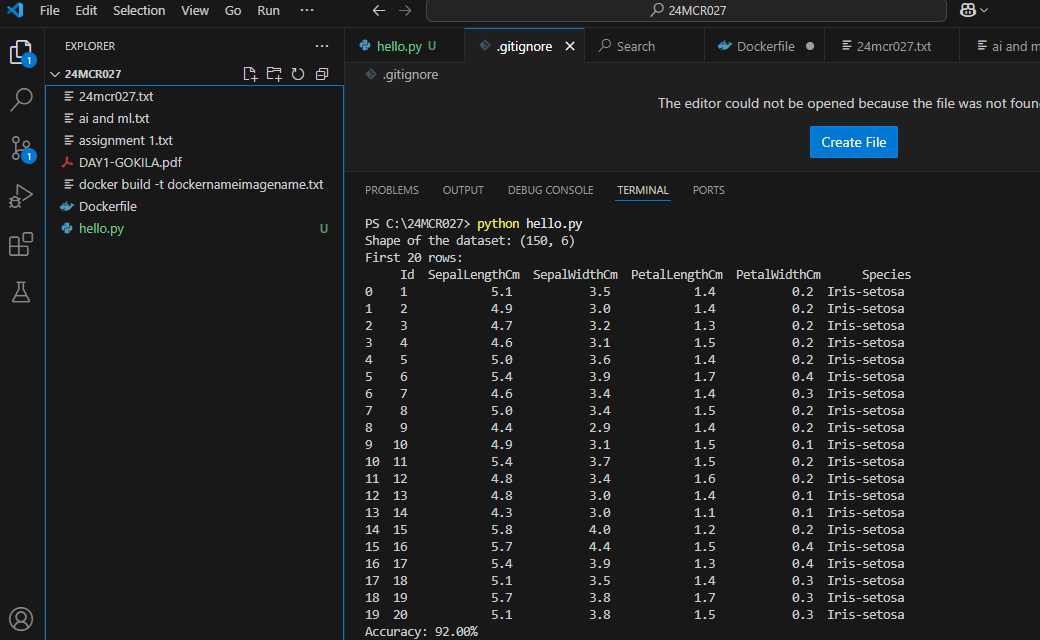Open the Selection menu
The width and height of the screenshot is (1040, 640).
click(x=139, y=11)
